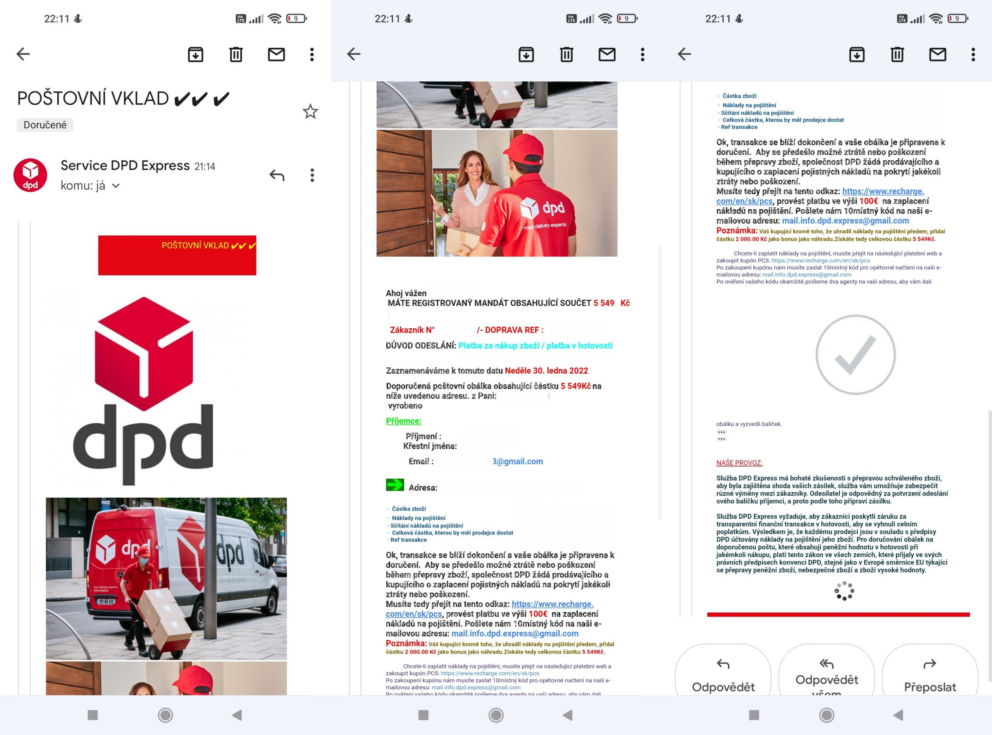Delete the email in the right screenshot
This screenshot has width=992, height=735.
(898, 54)
